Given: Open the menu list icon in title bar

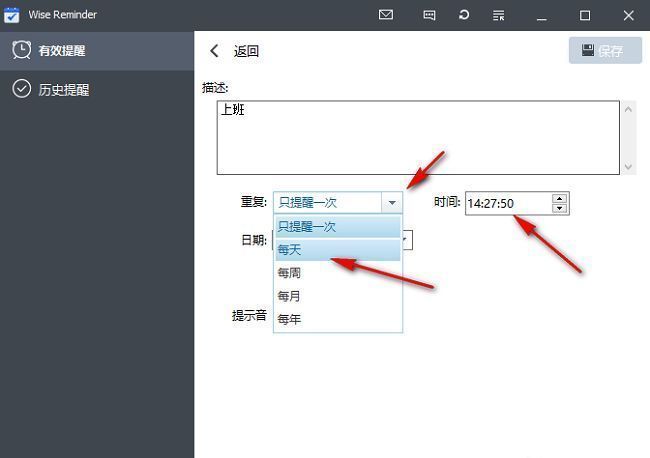Looking at the screenshot, I should (x=499, y=15).
